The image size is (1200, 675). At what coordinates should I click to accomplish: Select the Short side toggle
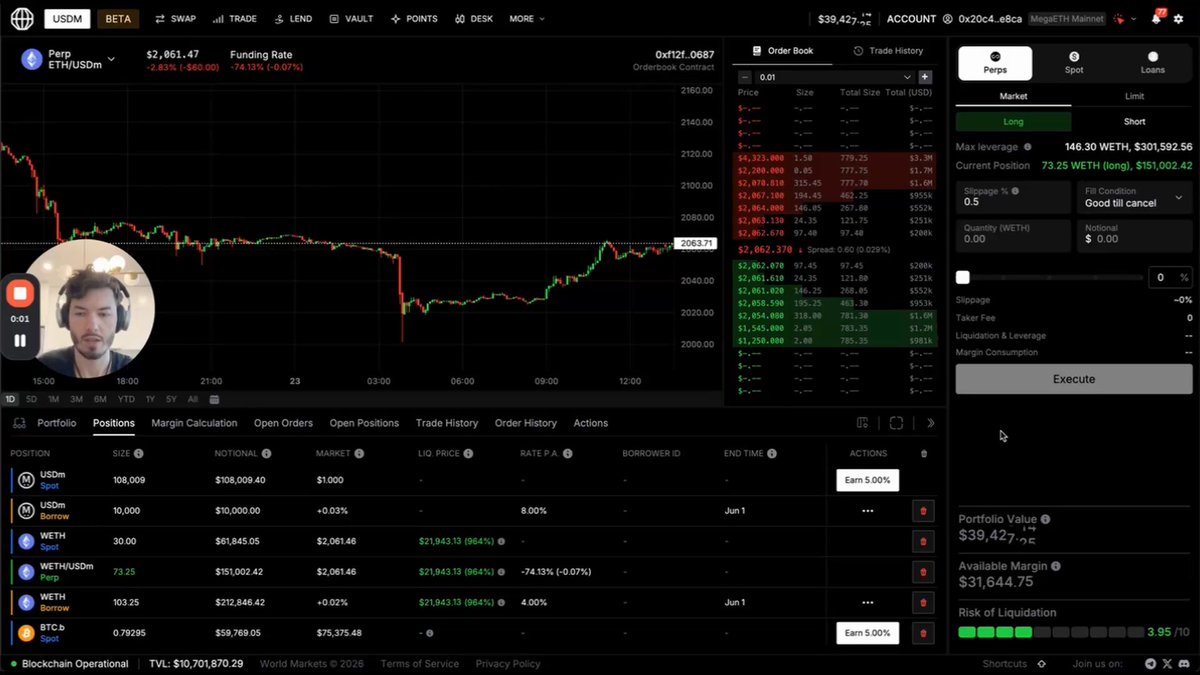coord(1134,121)
